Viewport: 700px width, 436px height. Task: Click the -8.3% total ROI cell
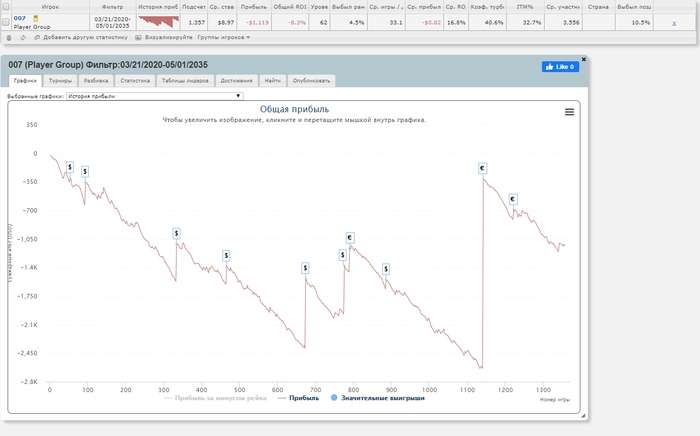tap(290, 22)
